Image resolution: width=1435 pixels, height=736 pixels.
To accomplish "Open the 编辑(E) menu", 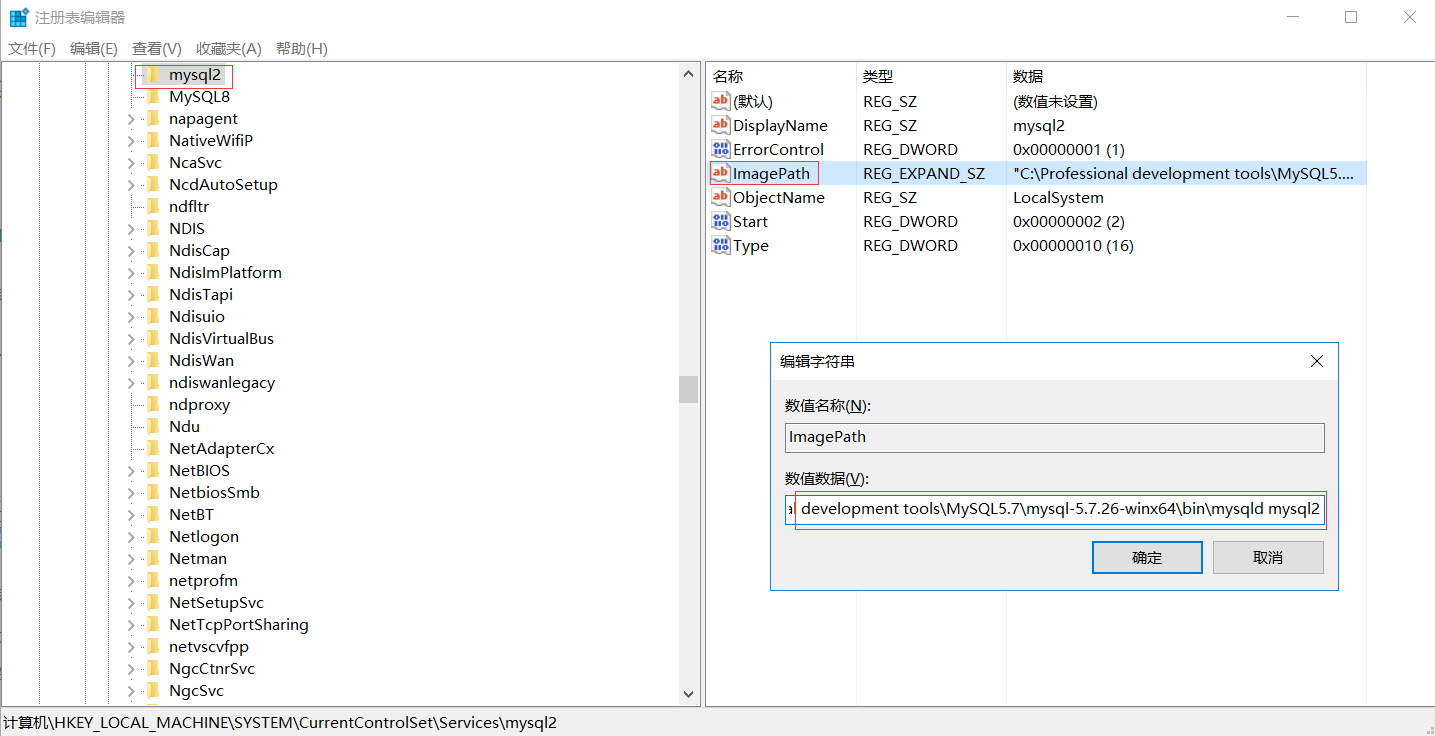I will pyautogui.click(x=94, y=49).
